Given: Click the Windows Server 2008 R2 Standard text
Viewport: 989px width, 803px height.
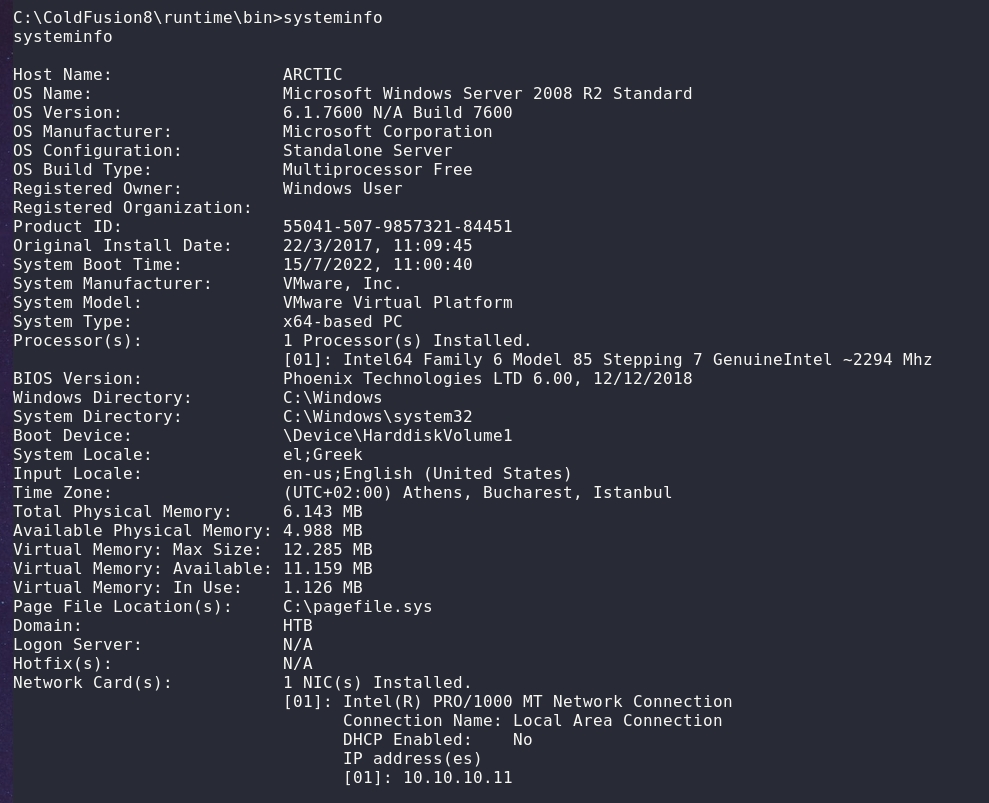Looking at the screenshot, I should tap(487, 94).
